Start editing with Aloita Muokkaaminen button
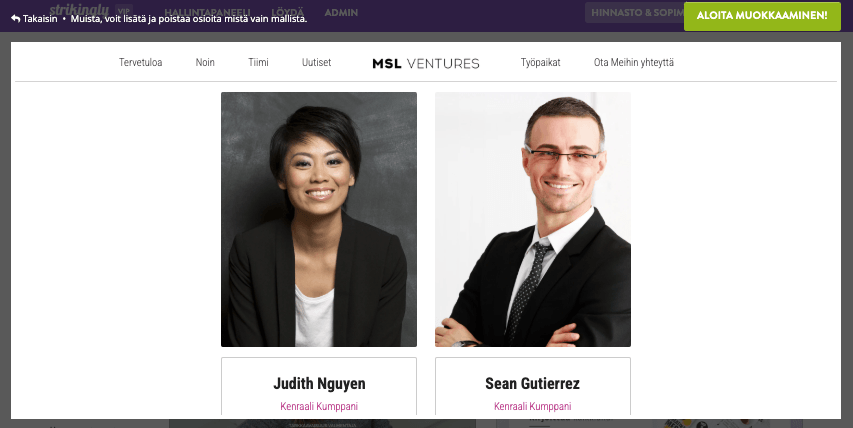The image size is (853, 428). coord(762,16)
